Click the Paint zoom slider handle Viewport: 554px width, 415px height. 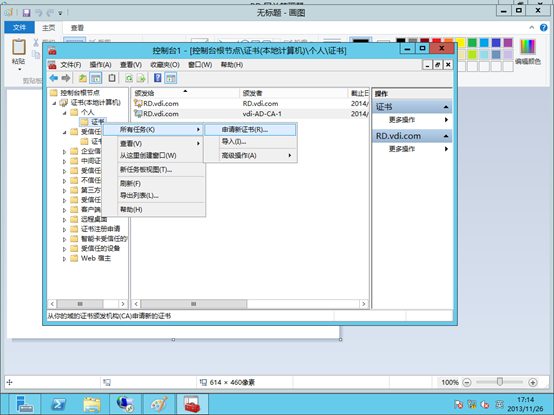pyautogui.click(x=500, y=382)
